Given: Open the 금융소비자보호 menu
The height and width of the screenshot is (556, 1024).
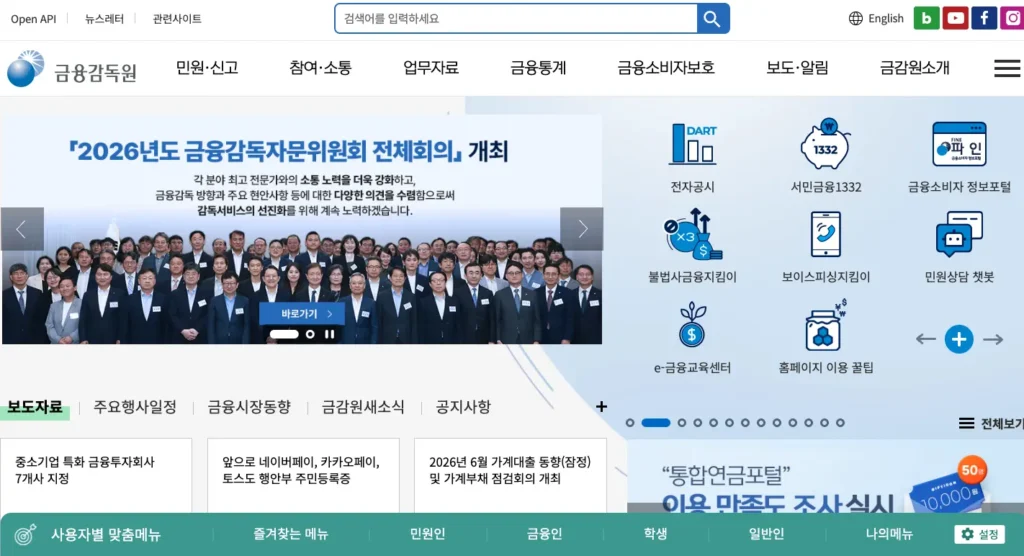Looking at the screenshot, I should pyautogui.click(x=666, y=67).
